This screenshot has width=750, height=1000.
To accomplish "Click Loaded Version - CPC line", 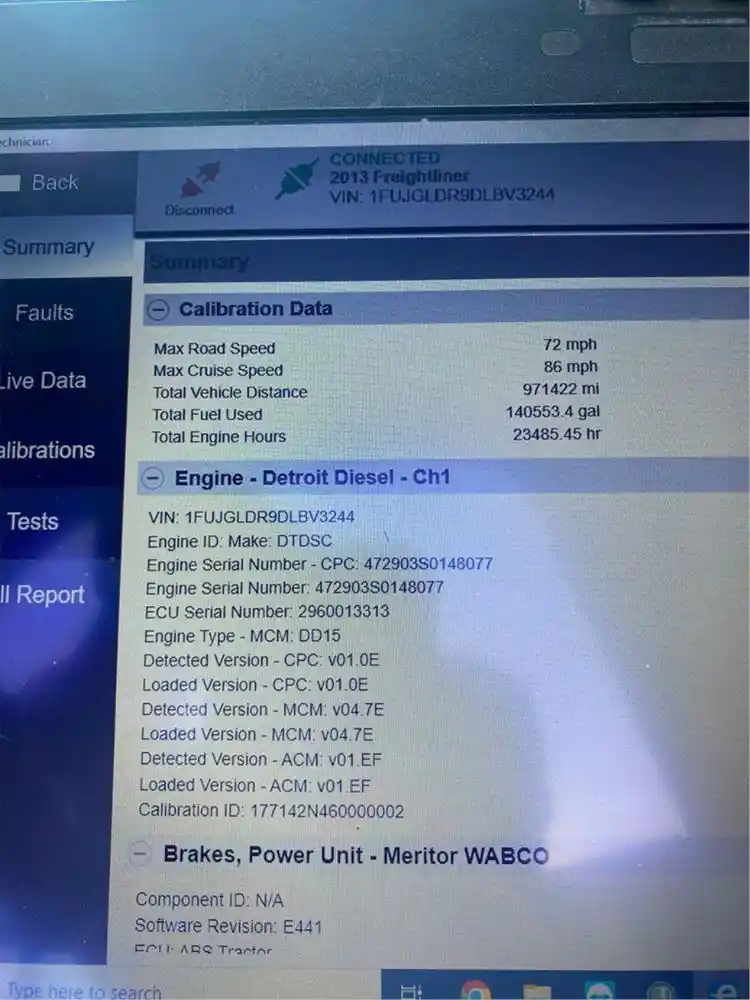I will coord(255,685).
